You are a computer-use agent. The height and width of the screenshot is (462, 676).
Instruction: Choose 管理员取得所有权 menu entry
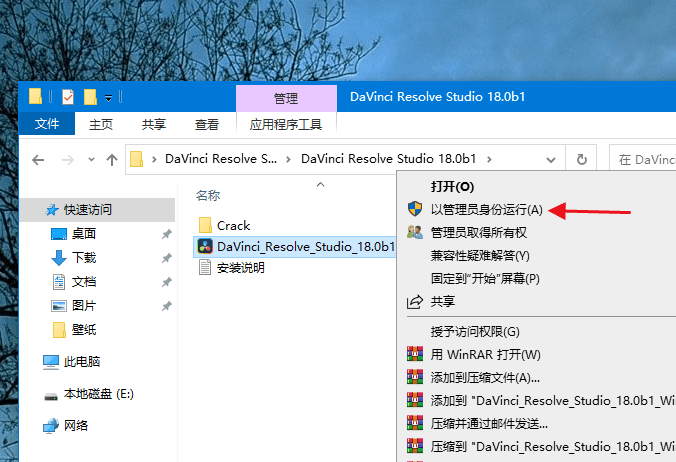coord(479,233)
